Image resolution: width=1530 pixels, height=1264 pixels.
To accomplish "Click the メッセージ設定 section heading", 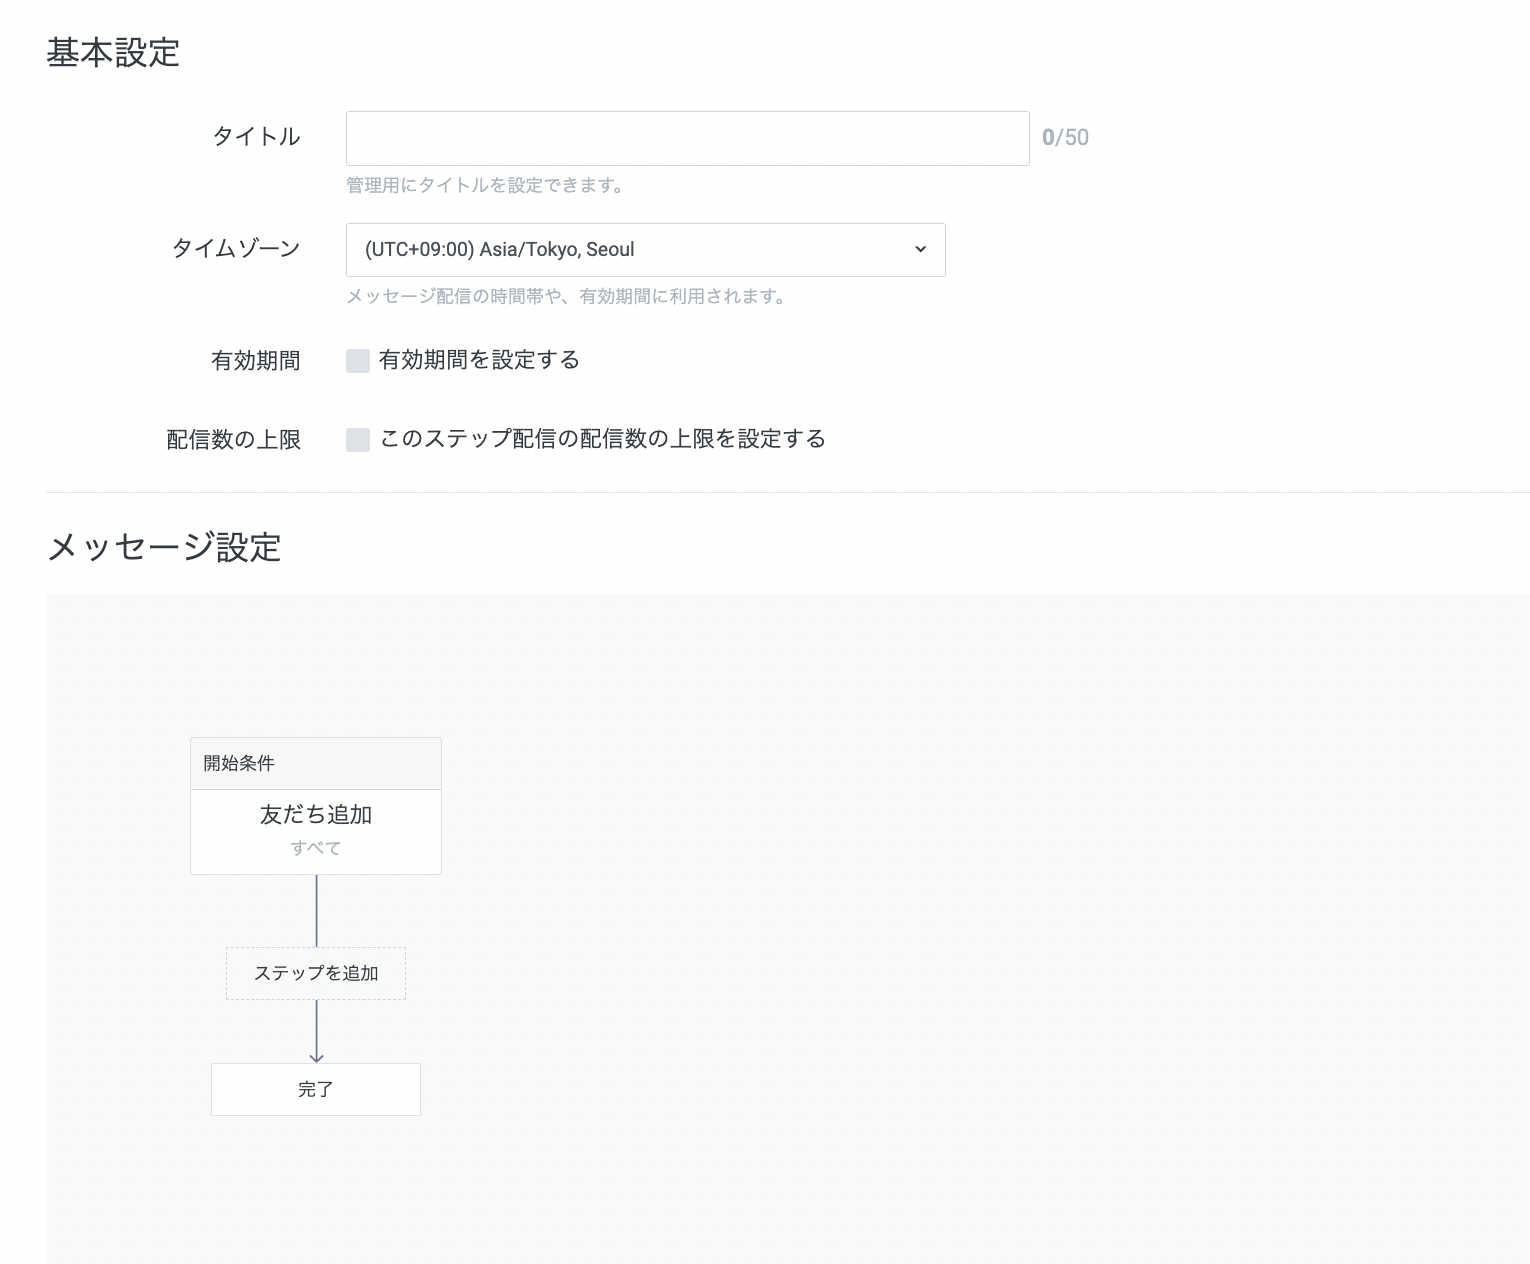I will click(165, 547).
